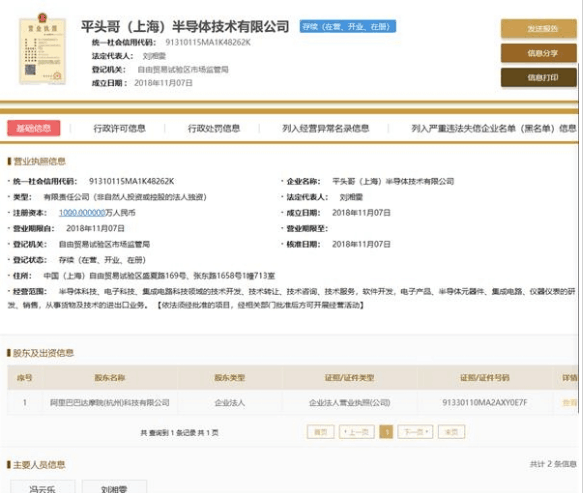This screenshot has width=584, height=493.
Task: Click the 共计 2 条信息 count text
Action: click(553, 464)
